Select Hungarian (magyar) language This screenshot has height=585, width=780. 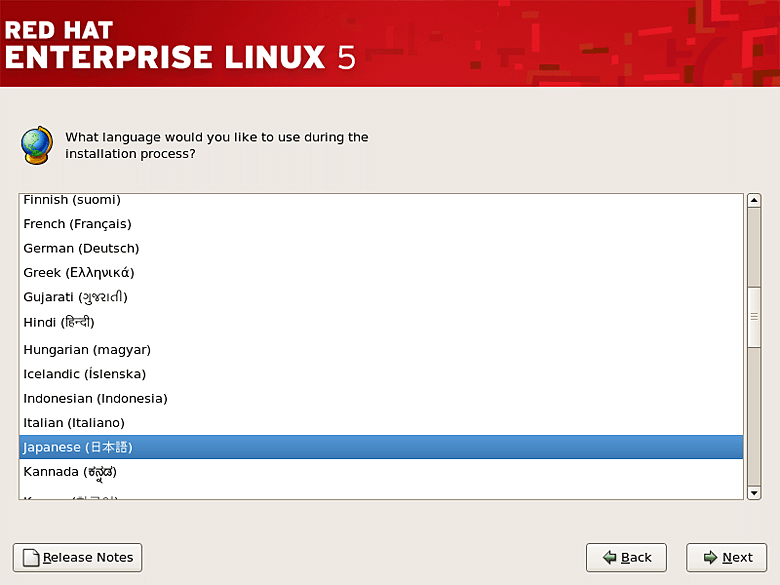coord(381,350)
